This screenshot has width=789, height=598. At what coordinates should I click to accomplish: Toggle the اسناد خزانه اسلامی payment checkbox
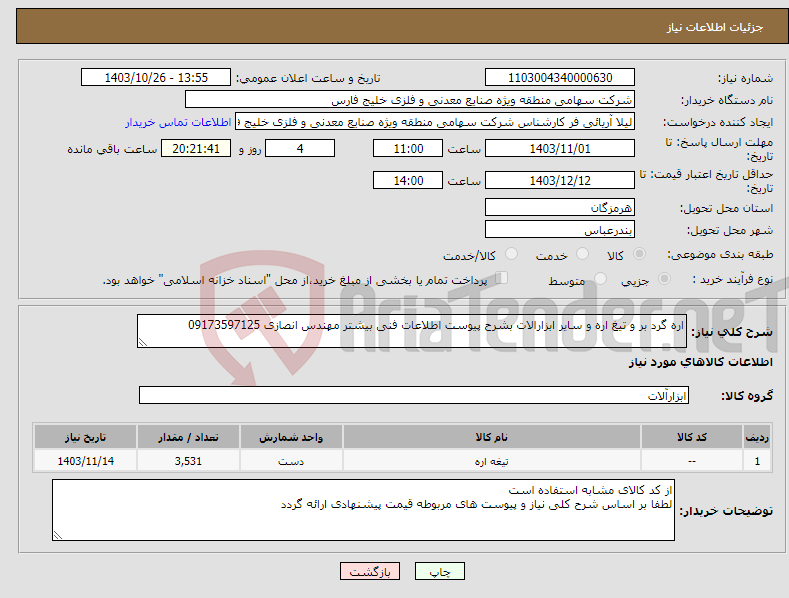pyautogui.click(x=502, y=278)
